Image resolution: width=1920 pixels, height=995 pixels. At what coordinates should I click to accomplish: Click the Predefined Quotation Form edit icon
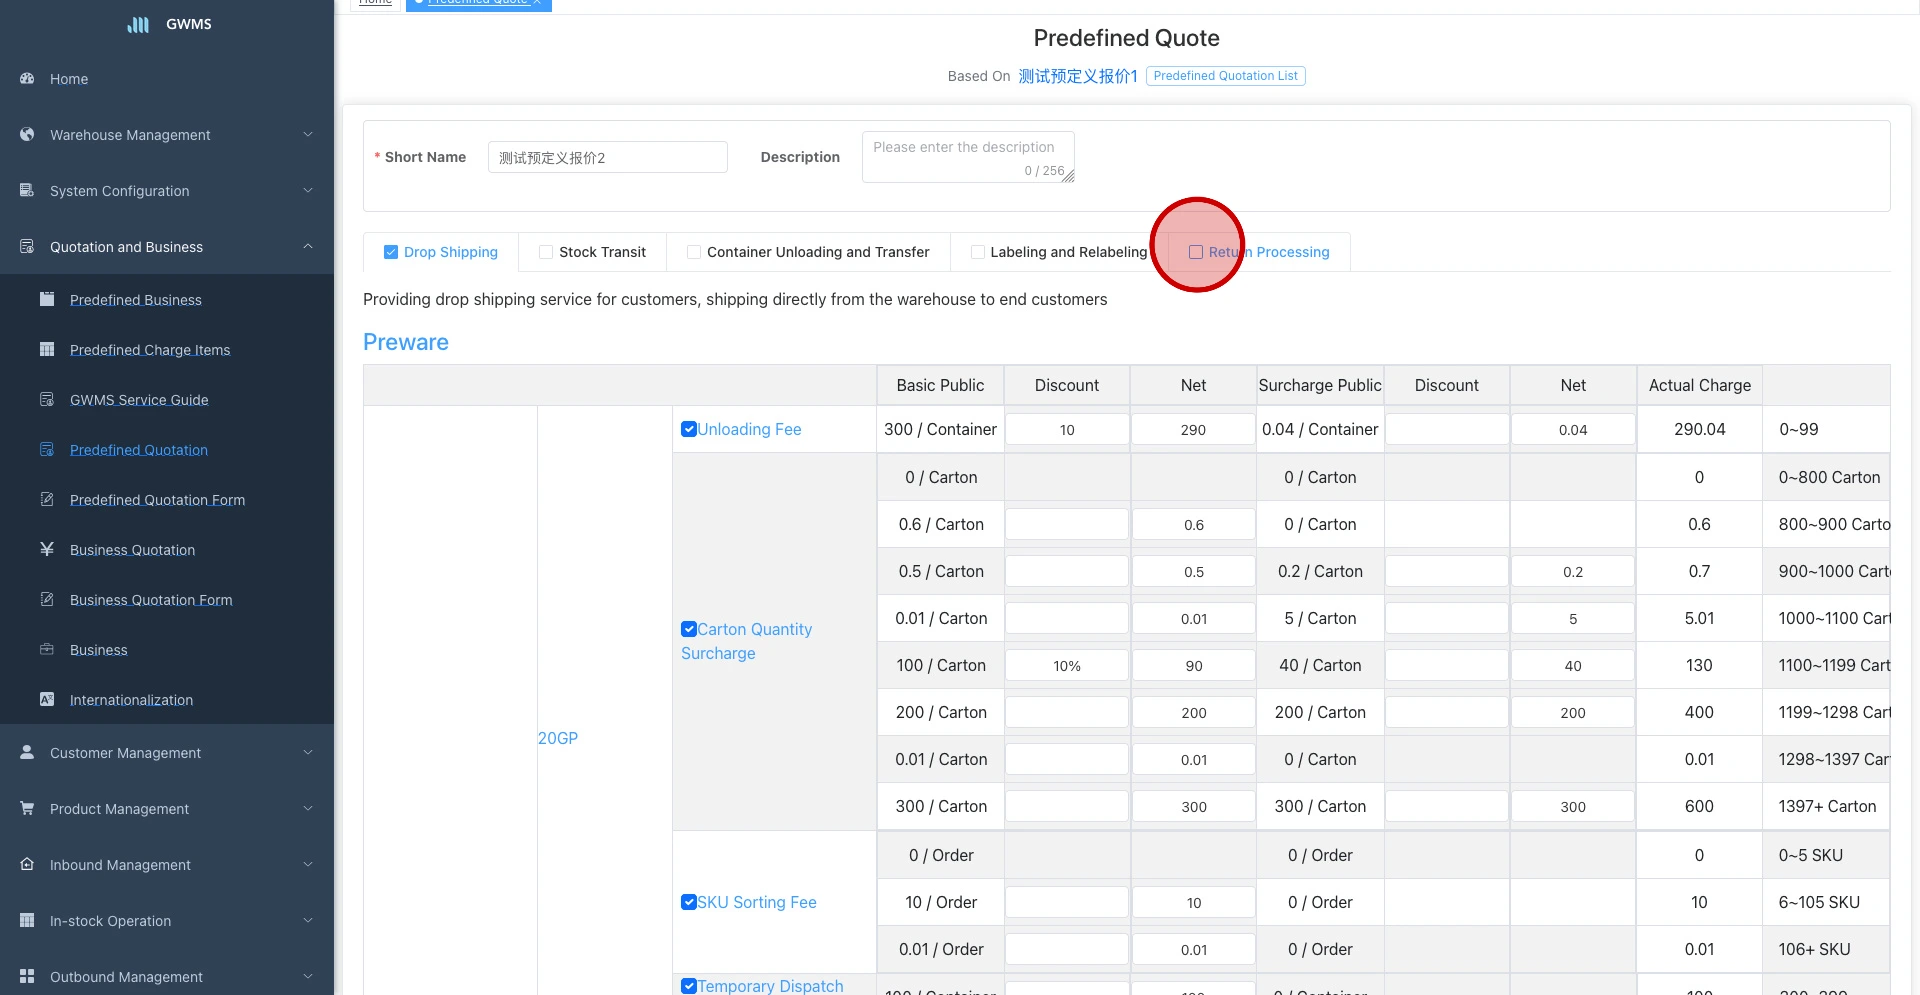(47, 499)
